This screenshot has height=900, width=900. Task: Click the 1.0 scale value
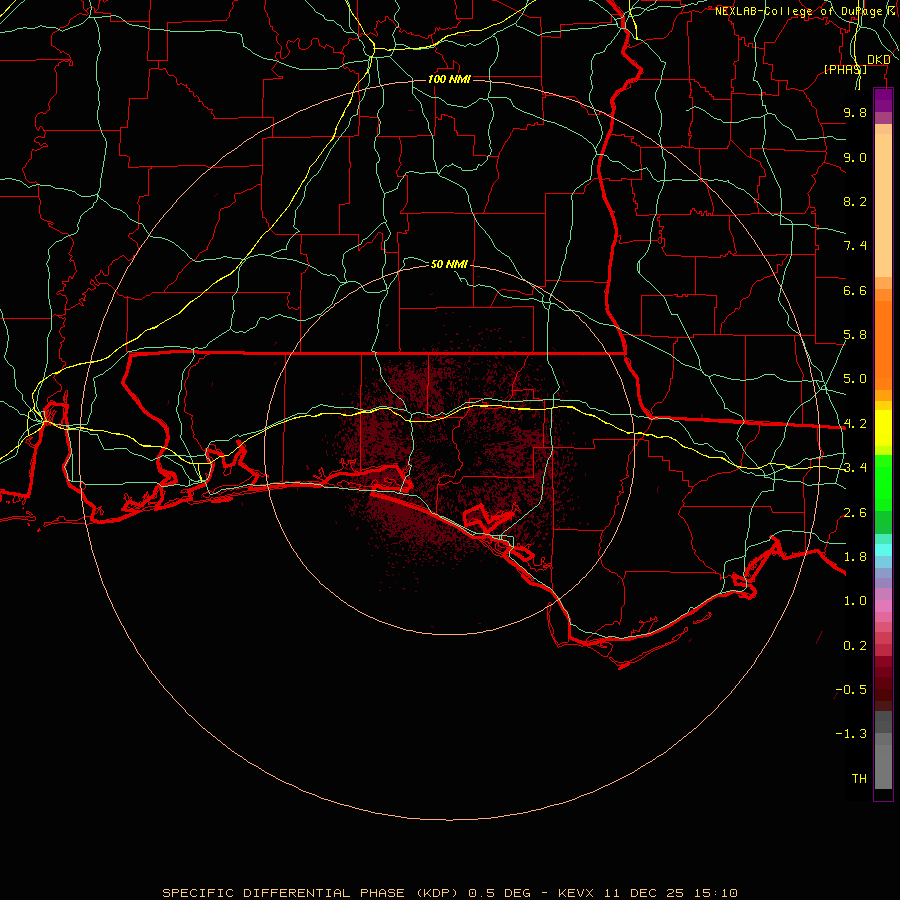point(855,601)
